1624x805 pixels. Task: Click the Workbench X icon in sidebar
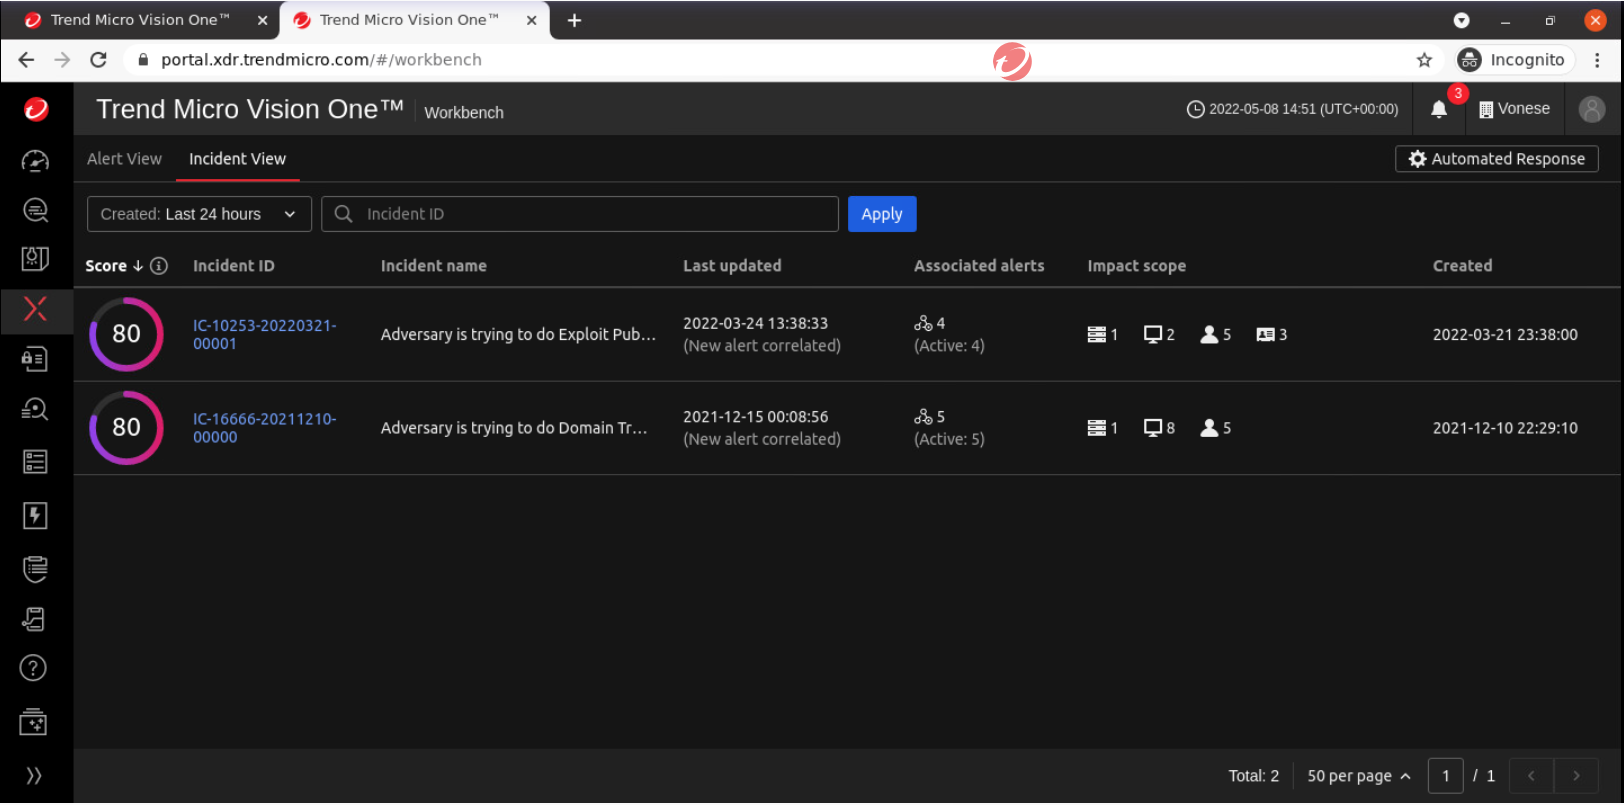[x=35, y=309]
